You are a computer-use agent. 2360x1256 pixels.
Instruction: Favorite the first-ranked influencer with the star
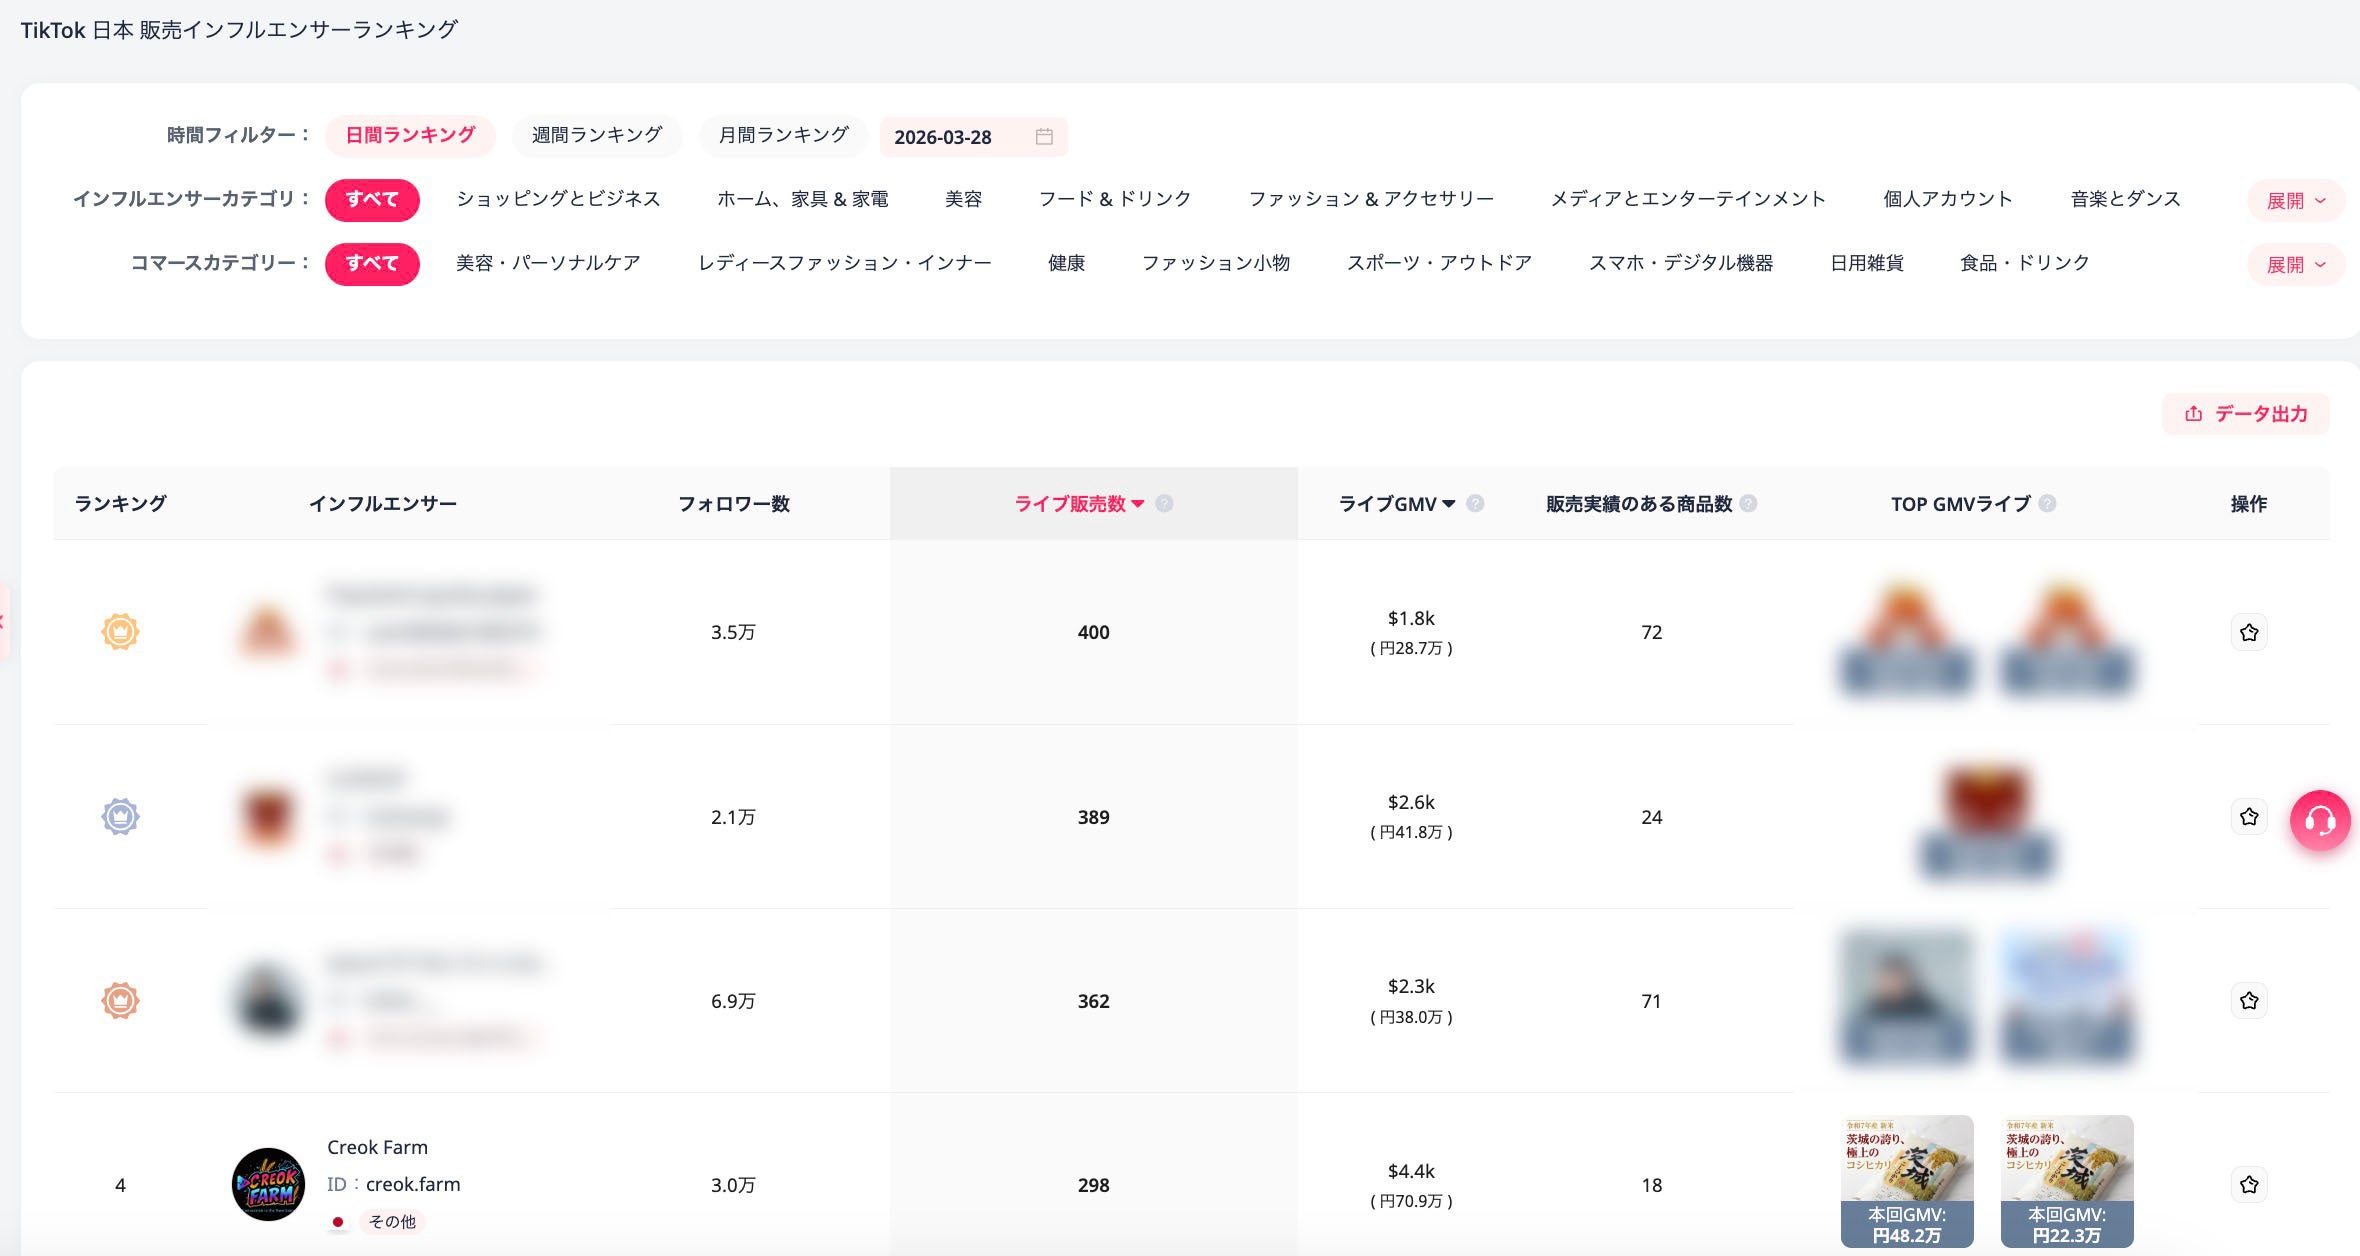pyautogui.click(x=2248, y=632)
